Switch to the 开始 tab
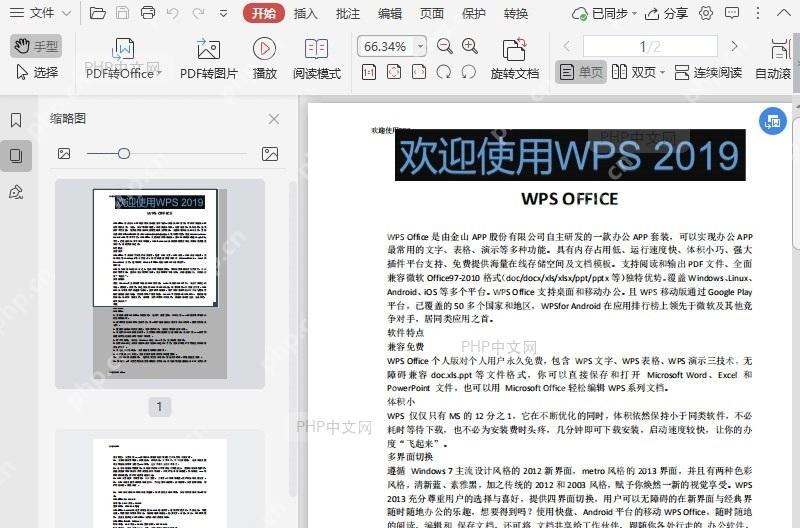This screenshot has height=528, width=800. (263, 13)
